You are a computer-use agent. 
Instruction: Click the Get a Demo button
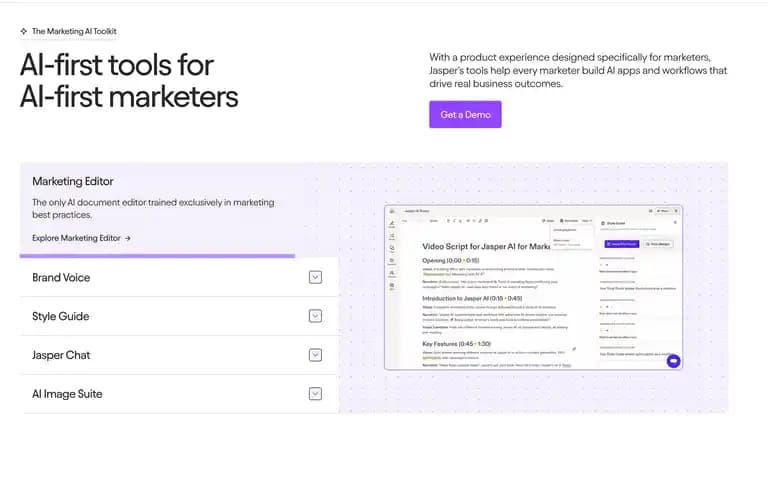465,115
